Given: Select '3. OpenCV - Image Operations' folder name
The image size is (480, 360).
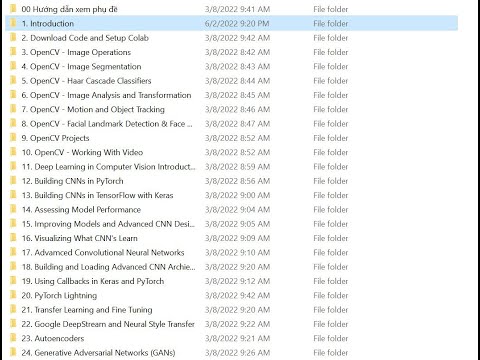Looking at the screenshot, I should 76,52.
